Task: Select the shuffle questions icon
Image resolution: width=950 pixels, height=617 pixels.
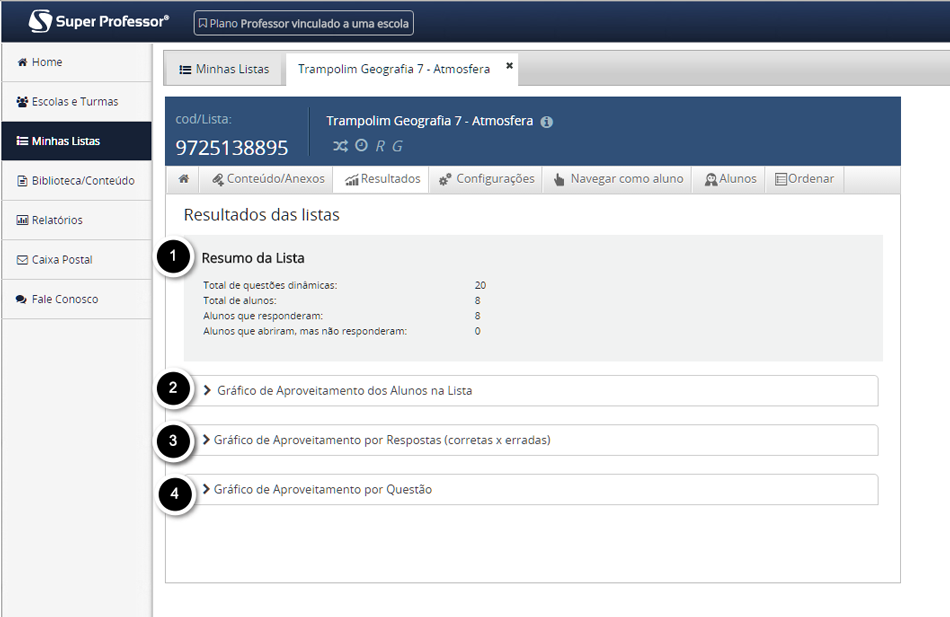Action: (x=341, y=145)
